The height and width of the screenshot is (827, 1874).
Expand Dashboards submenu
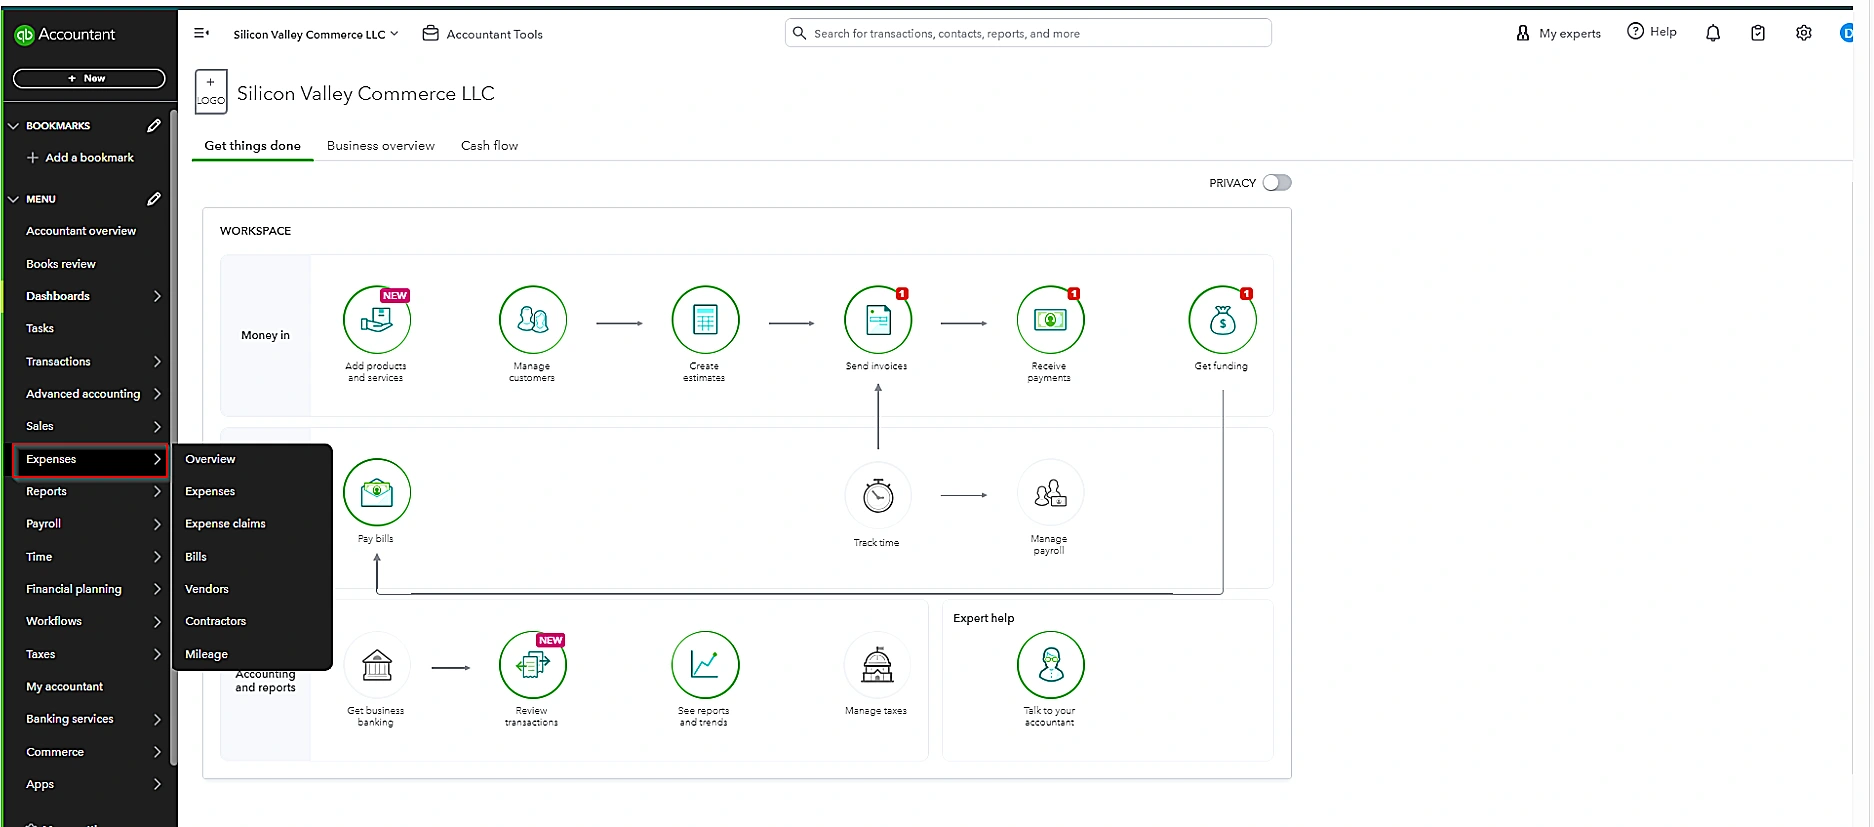tap(157, 296)
